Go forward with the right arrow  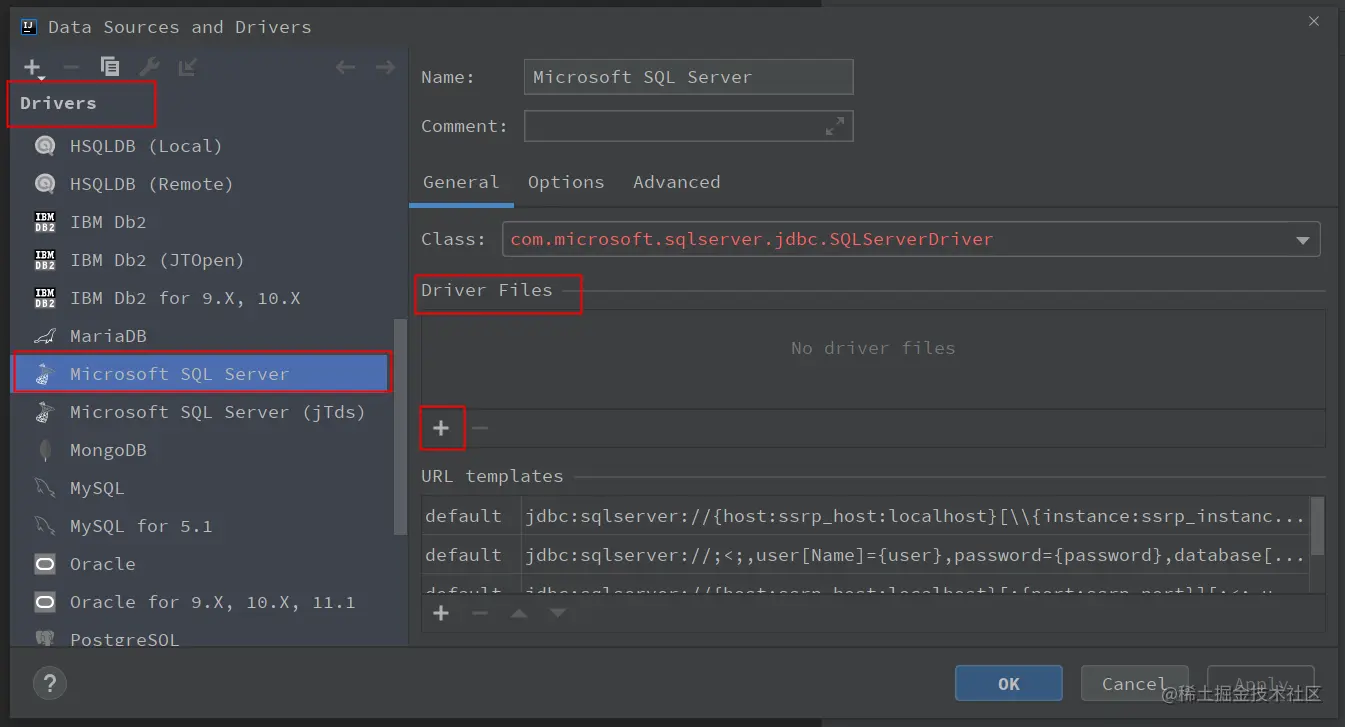click(385, 68)
